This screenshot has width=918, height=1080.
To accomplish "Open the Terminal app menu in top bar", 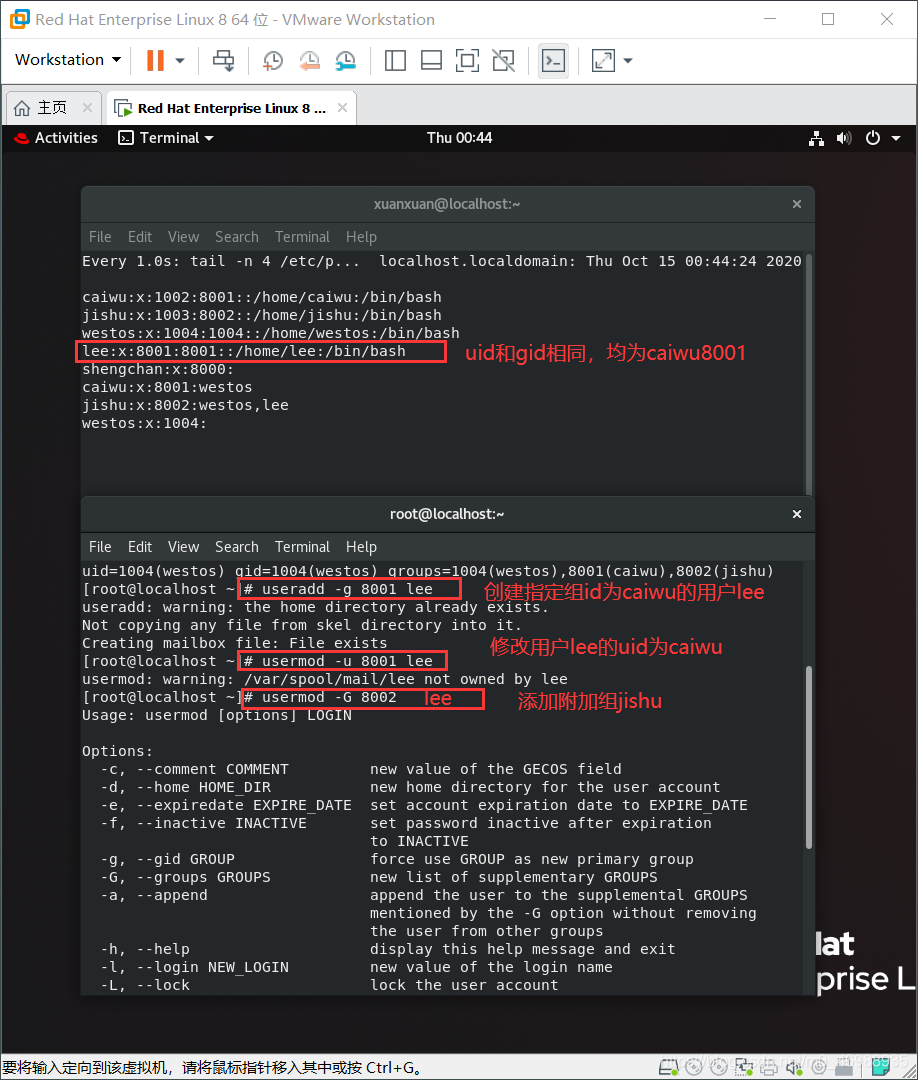I will (166, 138).
